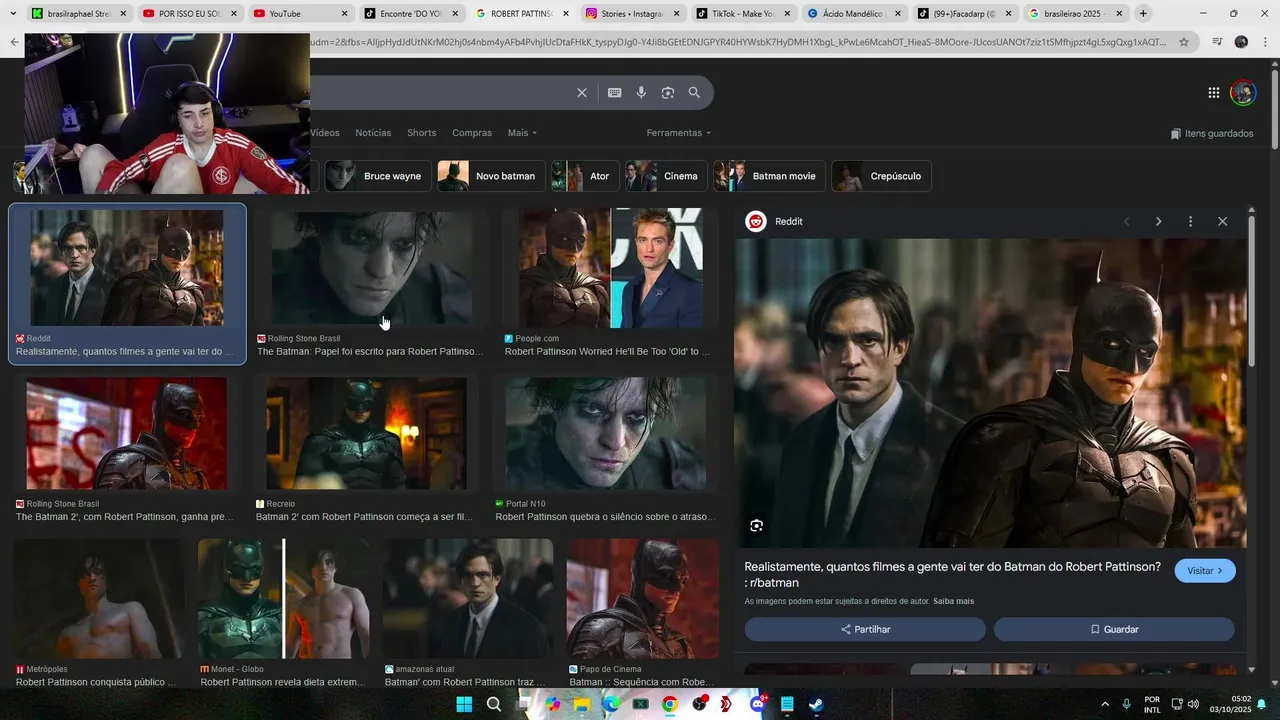Open the Papo de Cinema image result
The width and height of the screenshot is (1280, 720).
coord(643,599)
